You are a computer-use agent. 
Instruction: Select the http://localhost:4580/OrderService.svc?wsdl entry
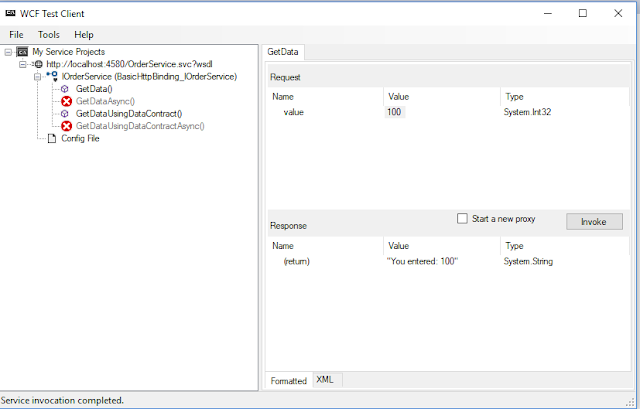coord(129,64)
